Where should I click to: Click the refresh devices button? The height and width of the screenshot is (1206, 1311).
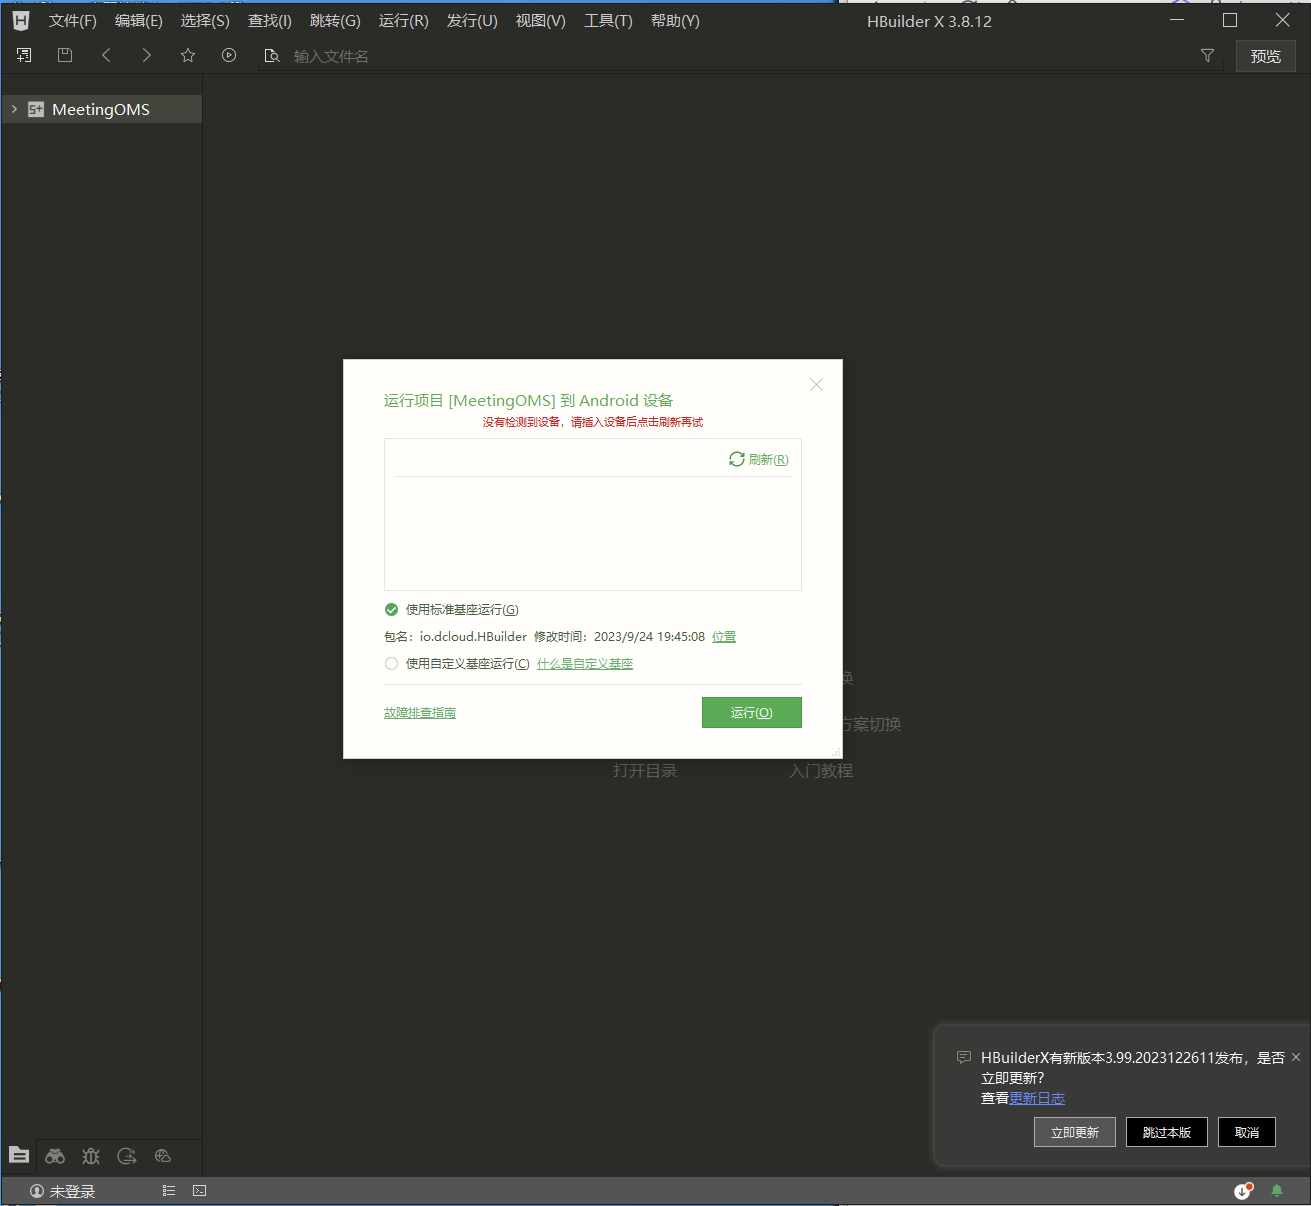tap(759, 459)
